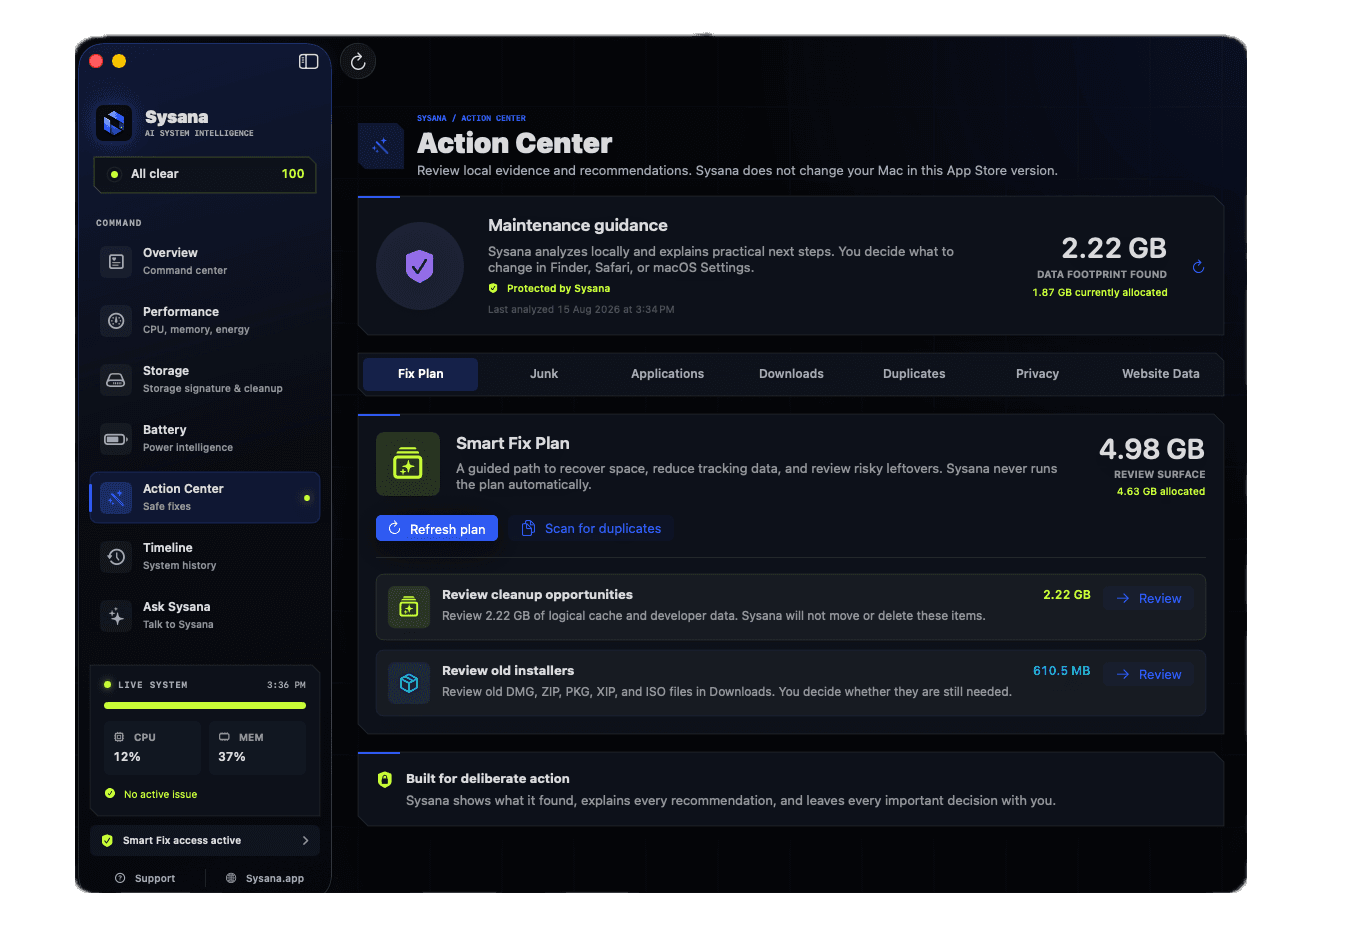Toggle the sidebar panel icon
1361x927 pixels.
tap(308, 62)
